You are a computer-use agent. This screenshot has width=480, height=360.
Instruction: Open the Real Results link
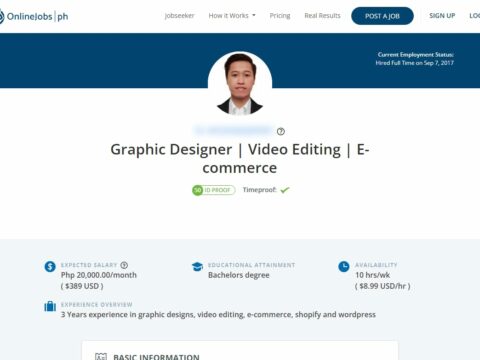(x=322, y=16)
